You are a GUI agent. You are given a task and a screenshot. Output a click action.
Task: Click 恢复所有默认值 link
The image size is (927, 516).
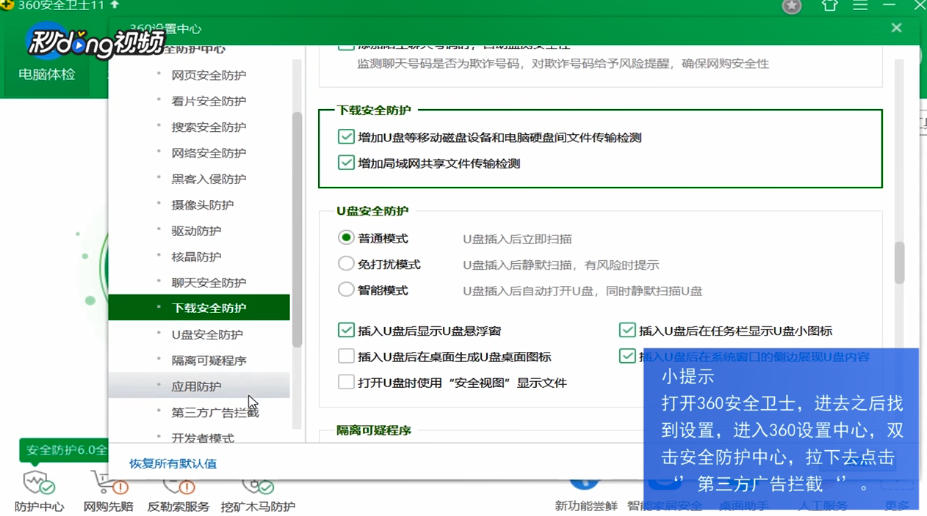[x=173, y=463]
